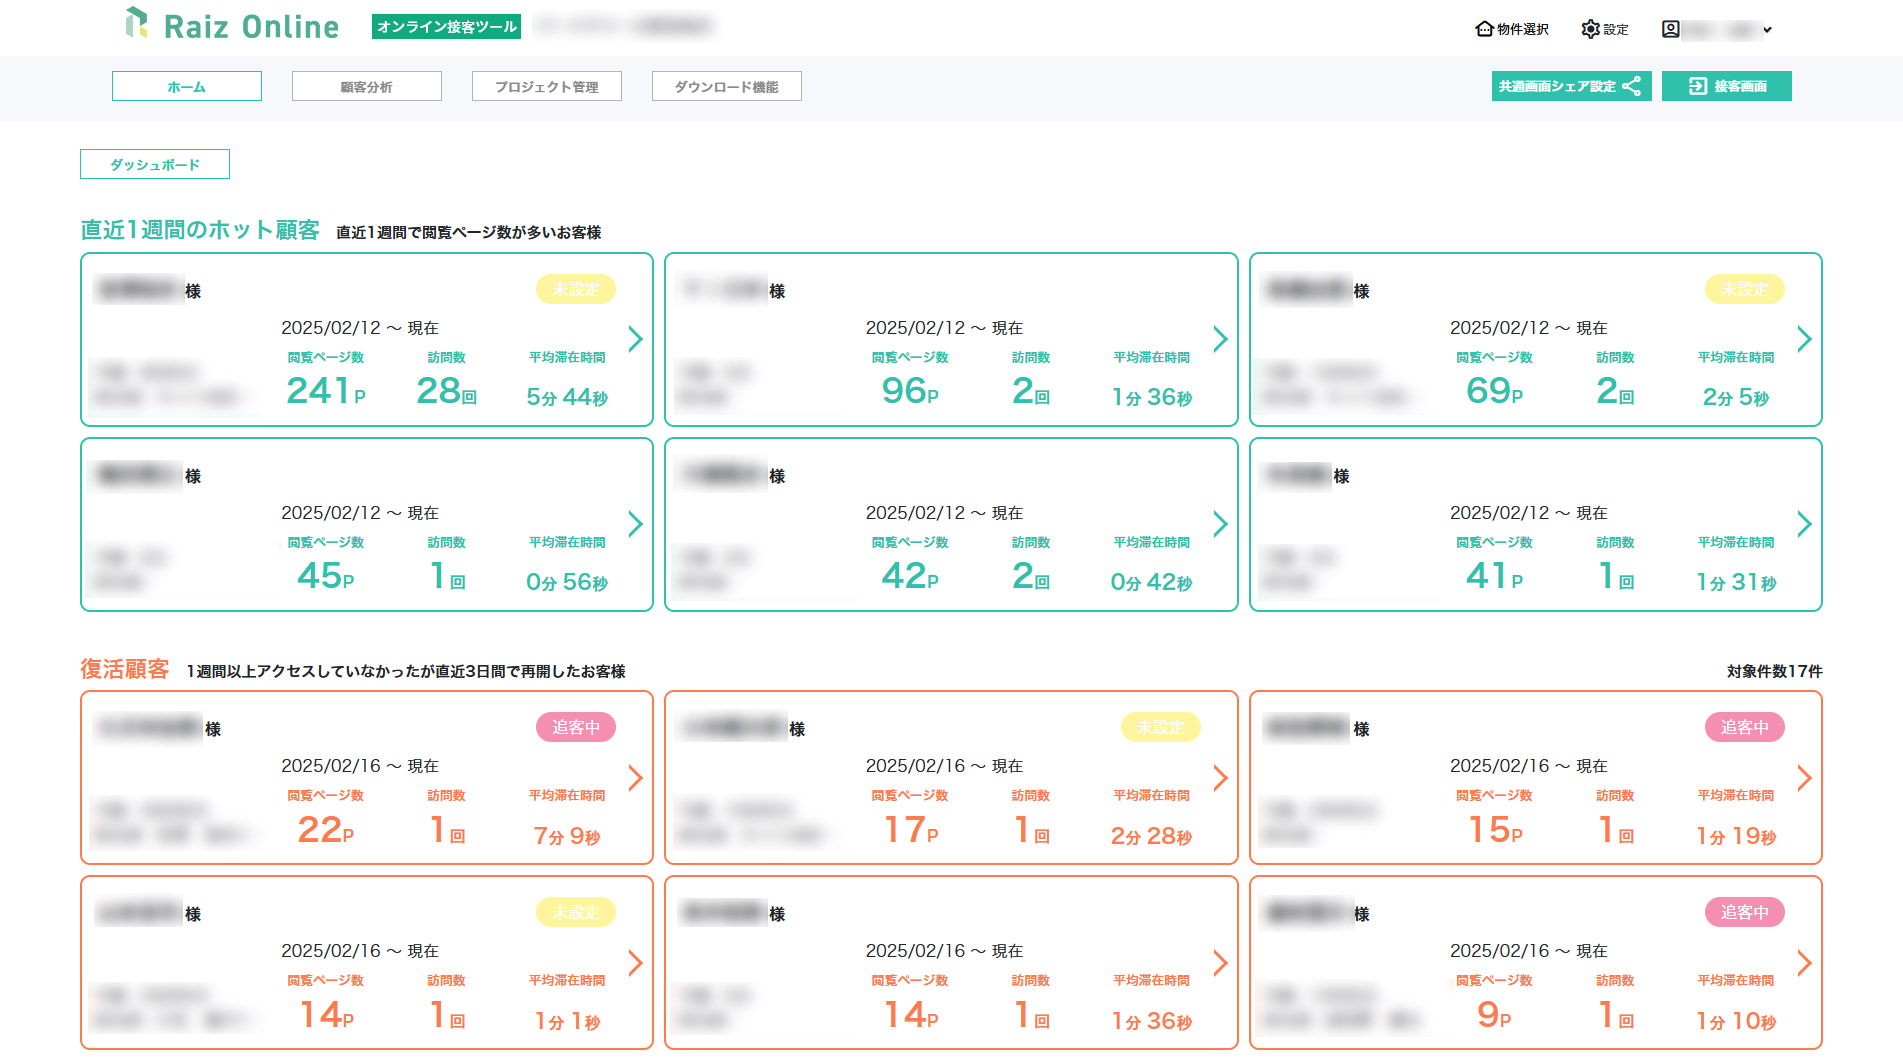
Task: Switch to the 顧客分析 tab
Action: click(366, 86)
